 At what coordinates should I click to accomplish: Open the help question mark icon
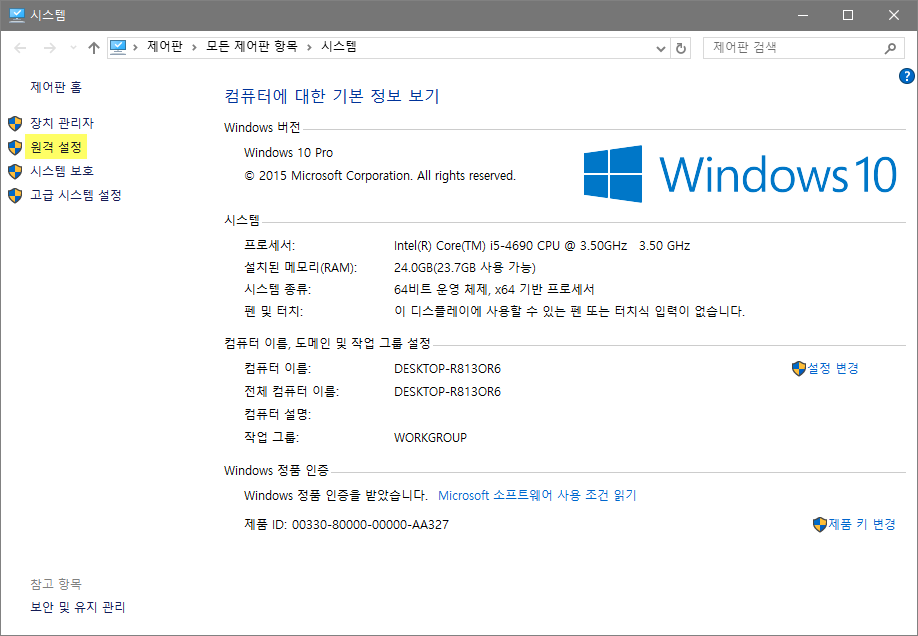[906, 76]
